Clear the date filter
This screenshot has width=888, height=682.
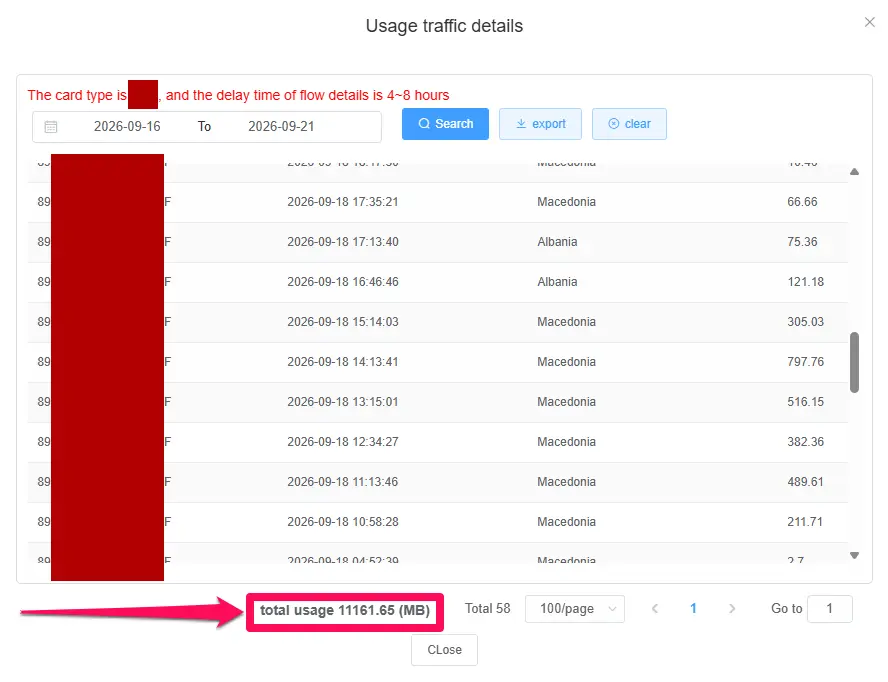[629, 123]
